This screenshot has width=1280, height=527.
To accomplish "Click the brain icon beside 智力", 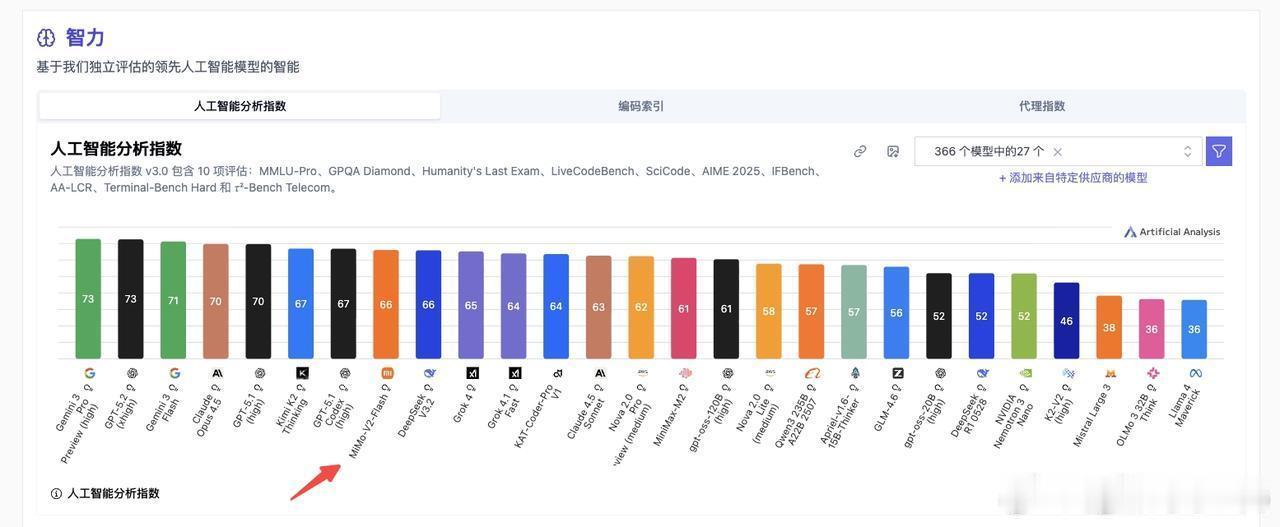I will 46,38.
